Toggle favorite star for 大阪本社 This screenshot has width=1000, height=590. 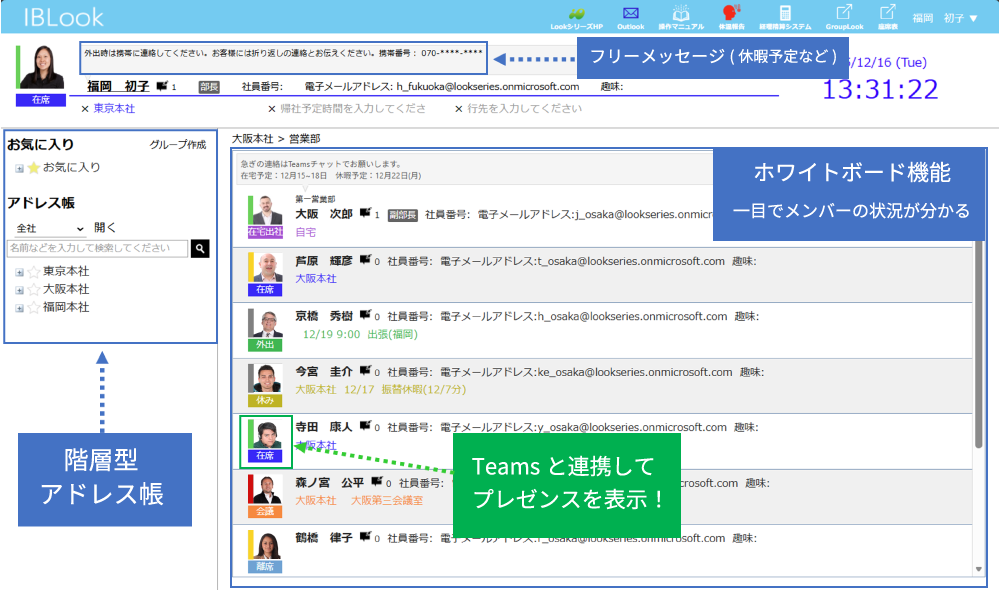tap(33, 290)
